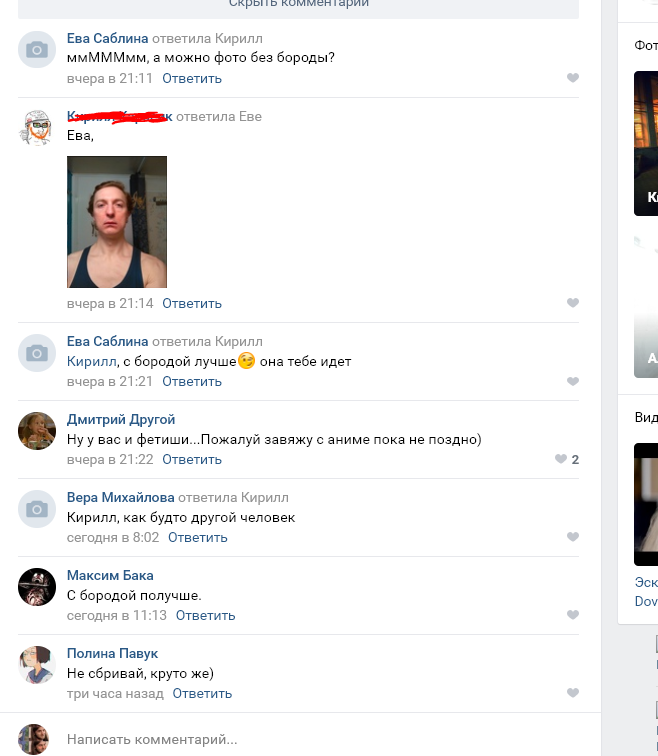
Task: Reply to Дмитрий Другой's comment
Action: [x=192, y=459]
